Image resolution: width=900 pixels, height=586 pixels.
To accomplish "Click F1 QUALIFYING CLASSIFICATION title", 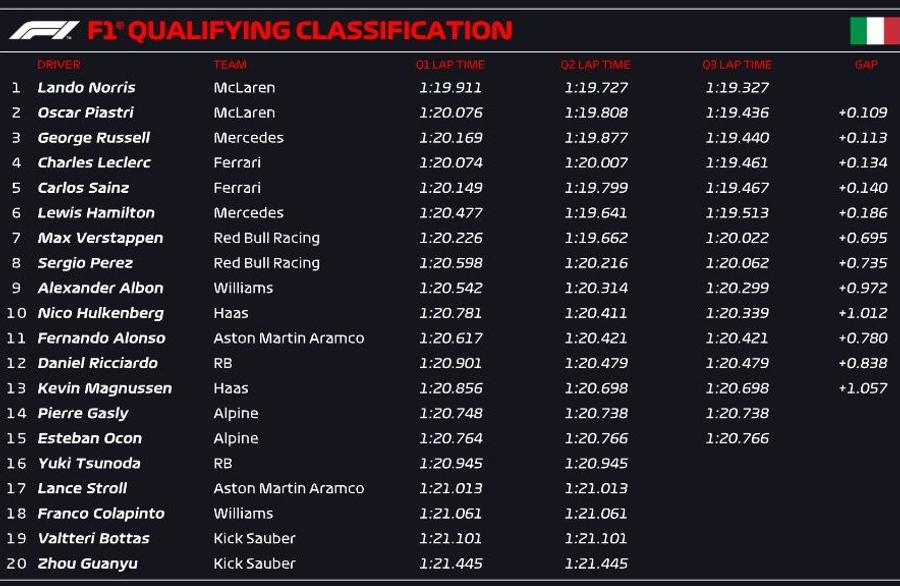I will coord(299,30).
